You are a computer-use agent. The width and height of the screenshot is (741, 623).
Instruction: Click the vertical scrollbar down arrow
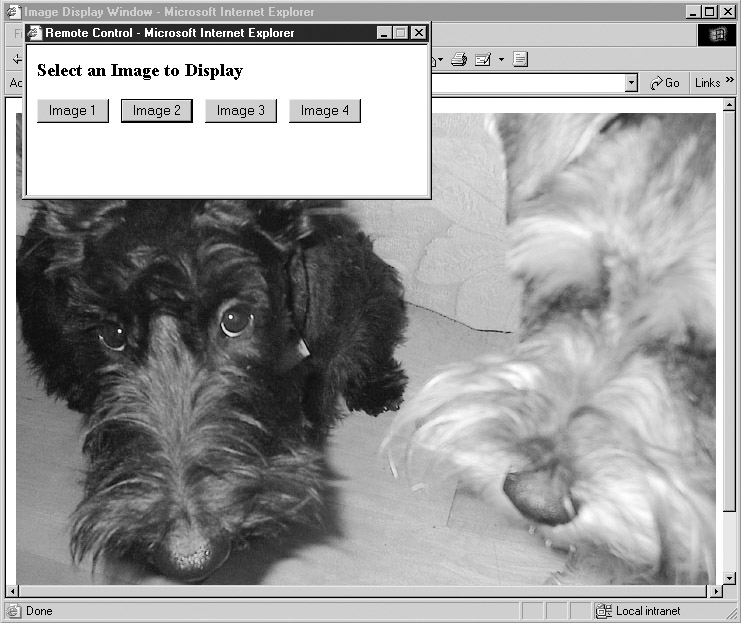(x=728, y=577)
